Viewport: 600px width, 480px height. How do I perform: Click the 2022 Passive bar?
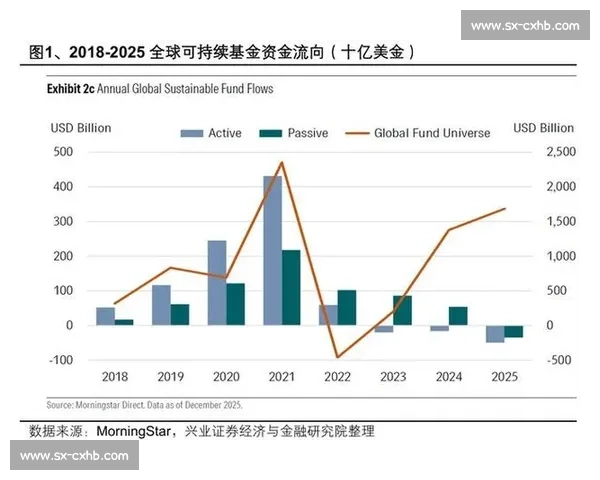coord(347,308)
